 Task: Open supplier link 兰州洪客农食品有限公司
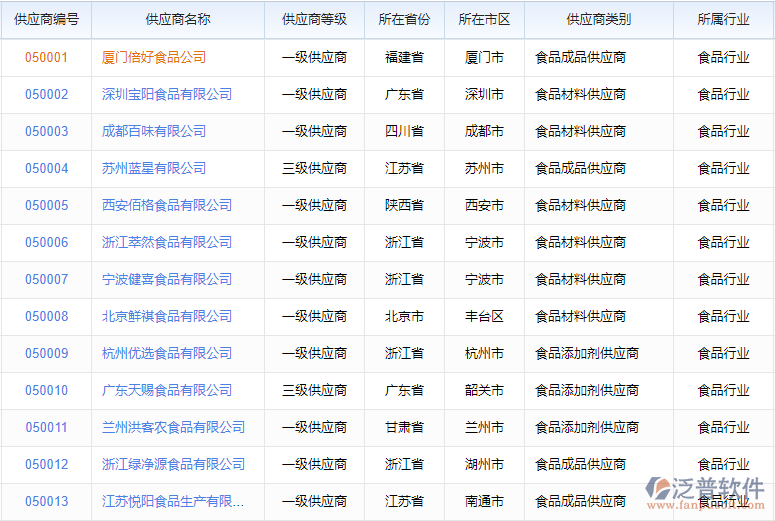click(173, 427)
